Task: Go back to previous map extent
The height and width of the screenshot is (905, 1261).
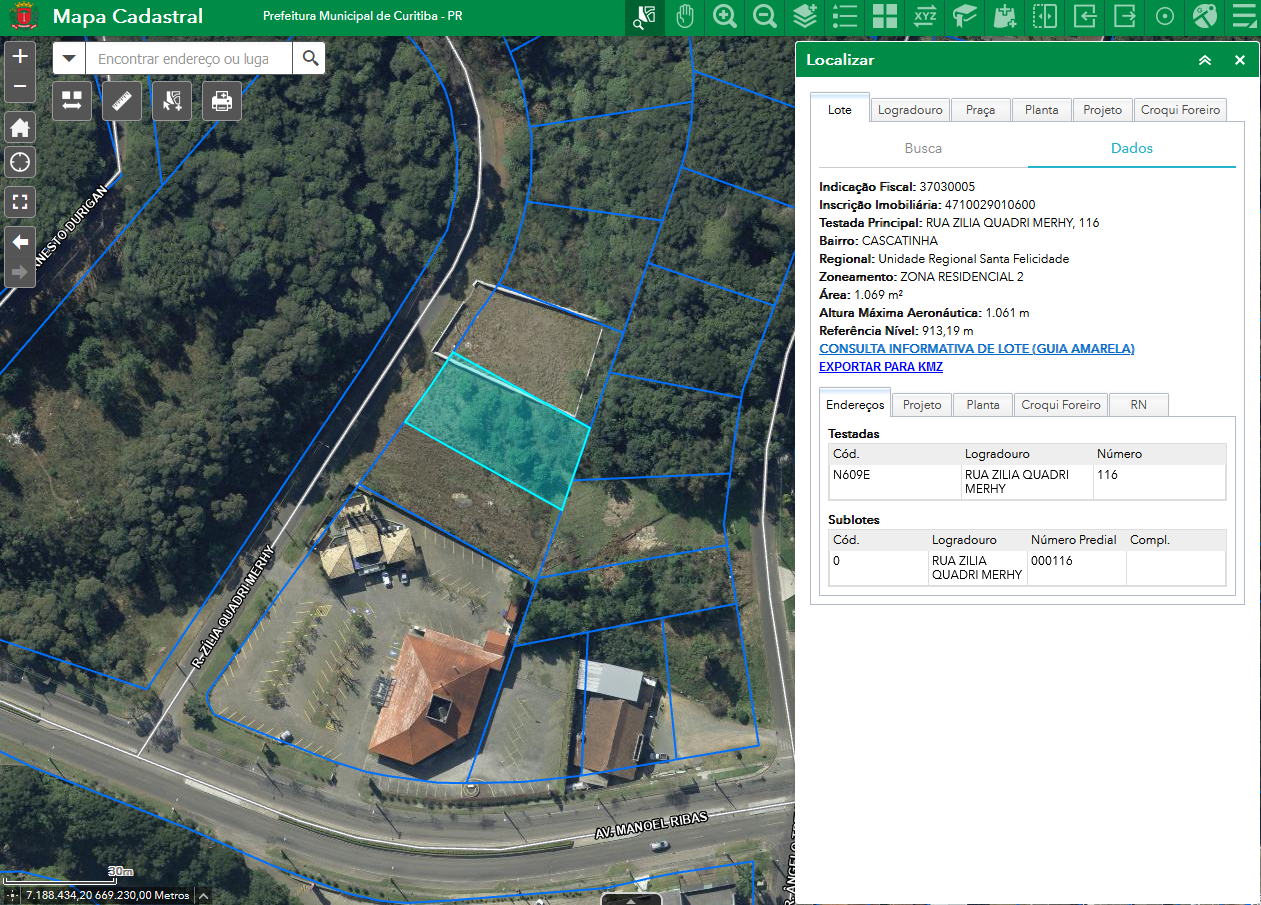Action: tap(20, 242)
